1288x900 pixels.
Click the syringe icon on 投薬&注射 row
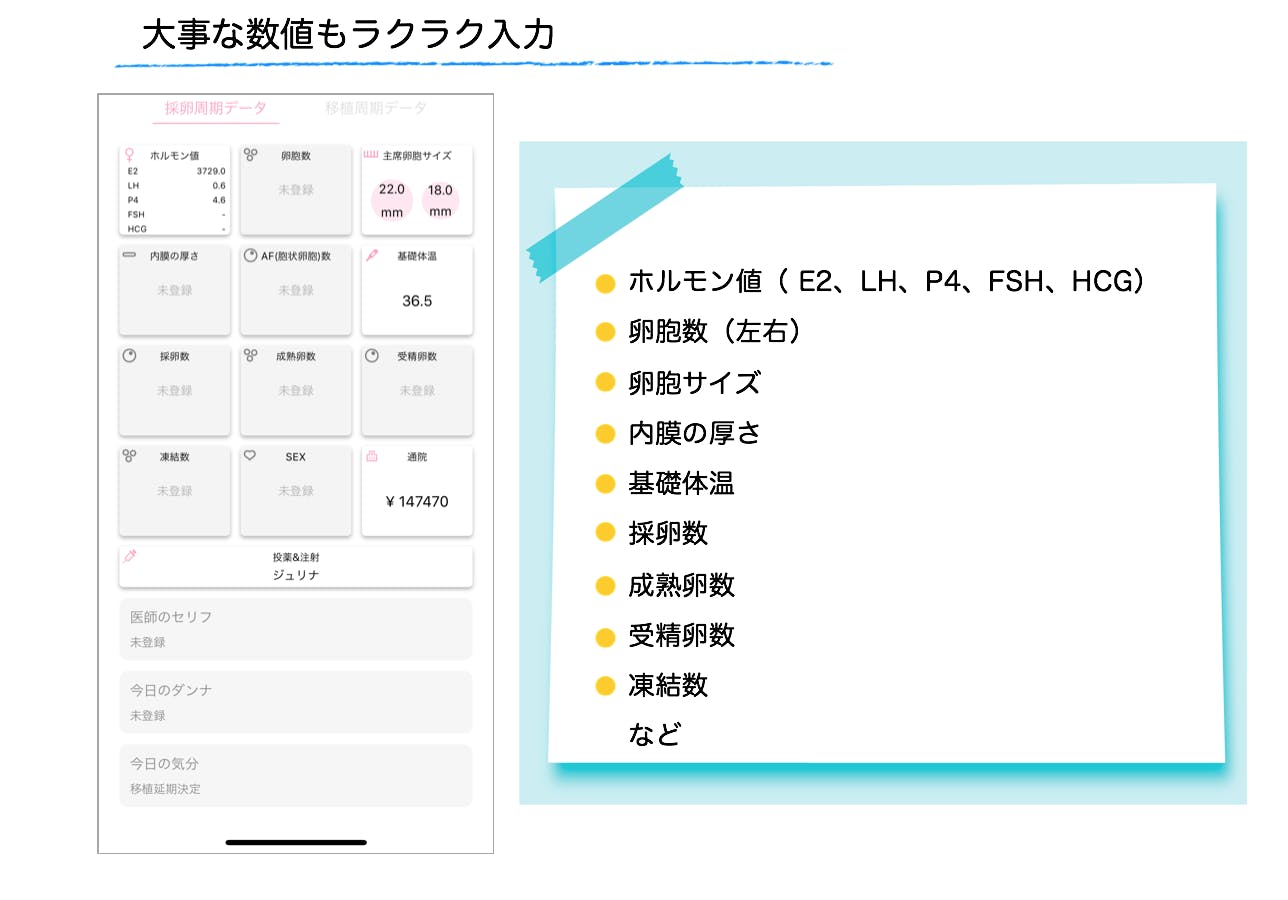tap(129, 556)
